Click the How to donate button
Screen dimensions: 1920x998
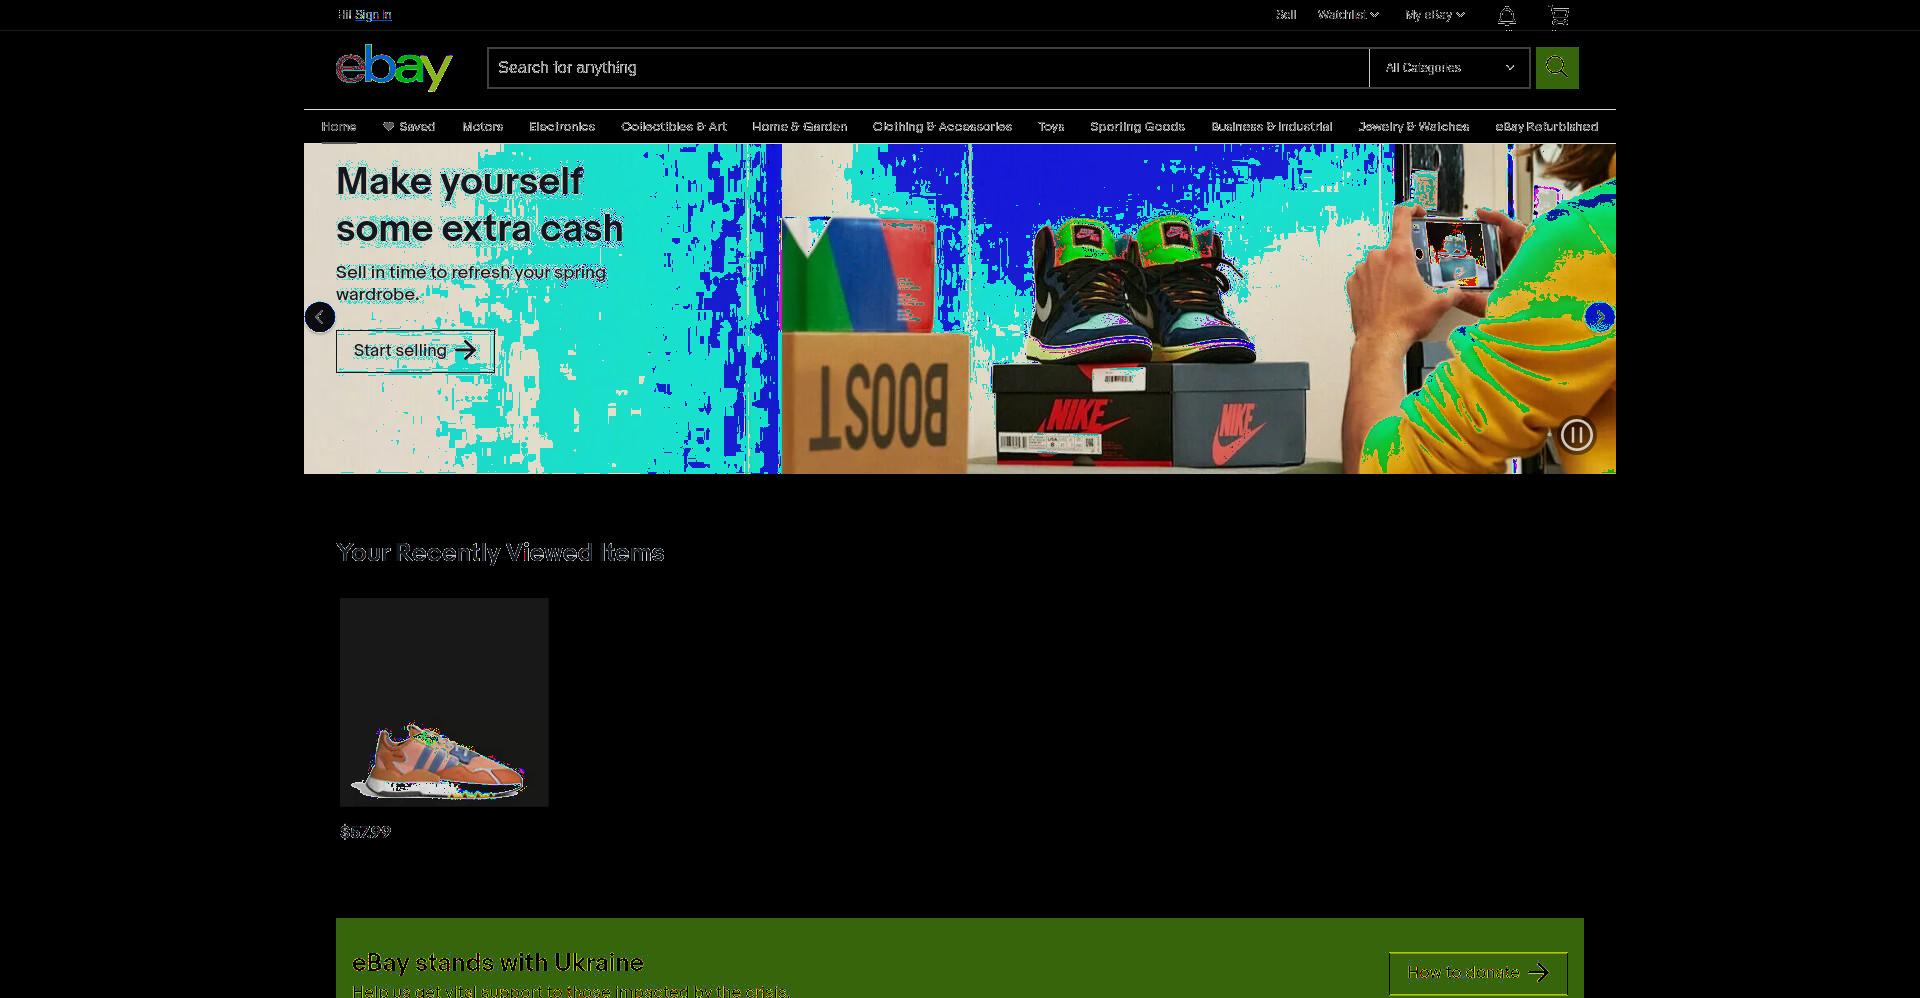click(1478, 973)
